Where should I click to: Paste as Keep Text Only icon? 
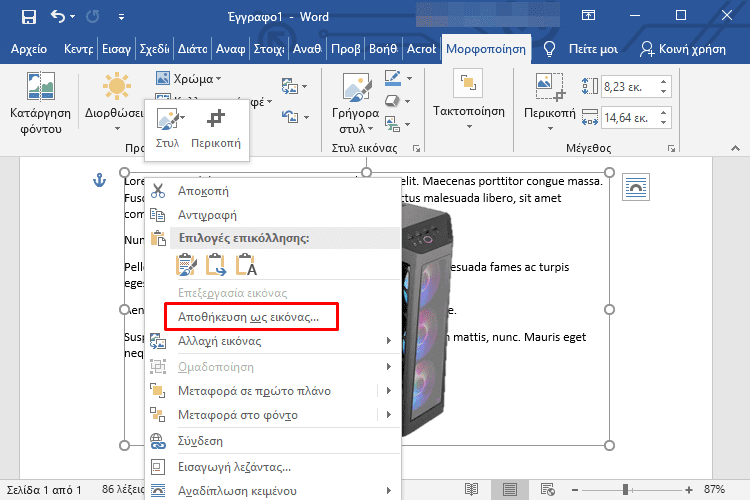[x=246, y=265]
